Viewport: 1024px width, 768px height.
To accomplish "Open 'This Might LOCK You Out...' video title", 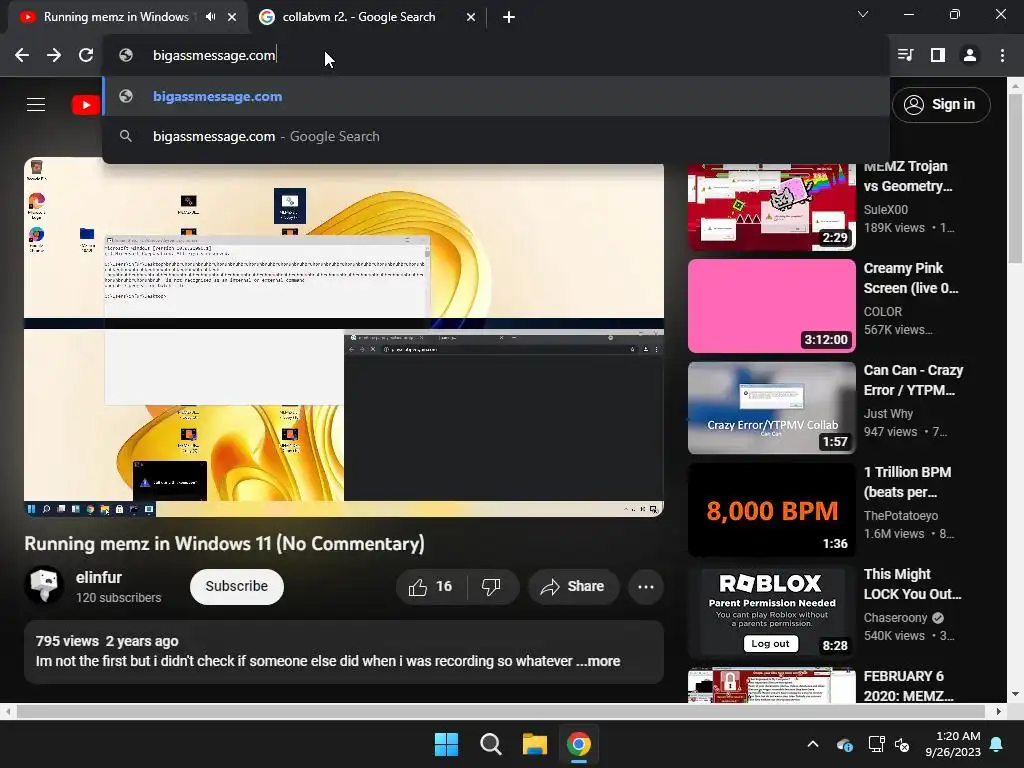I will (912, 584).
